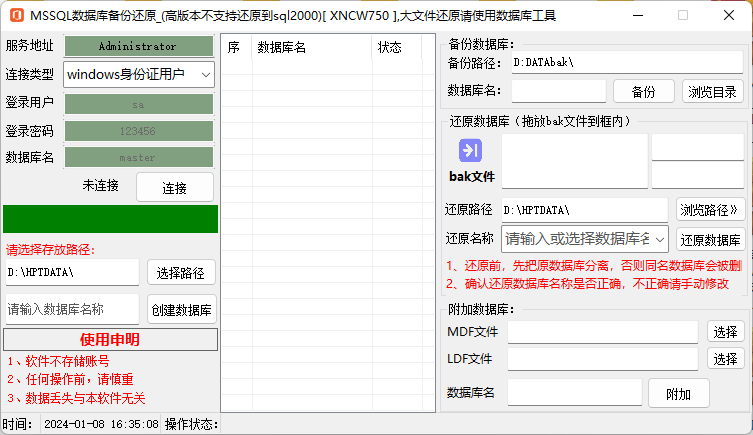The width and height of the screenshot is (753, 435).
Task: Click the 使用申明 banner button
Action: point(110,339)
